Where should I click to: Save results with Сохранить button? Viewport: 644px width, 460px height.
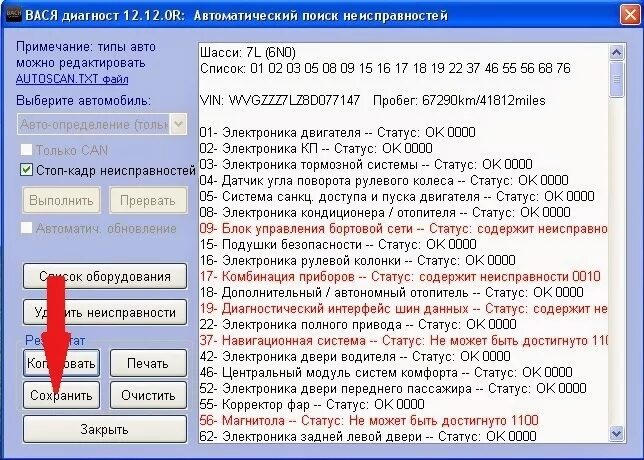(x=62, y=395)
